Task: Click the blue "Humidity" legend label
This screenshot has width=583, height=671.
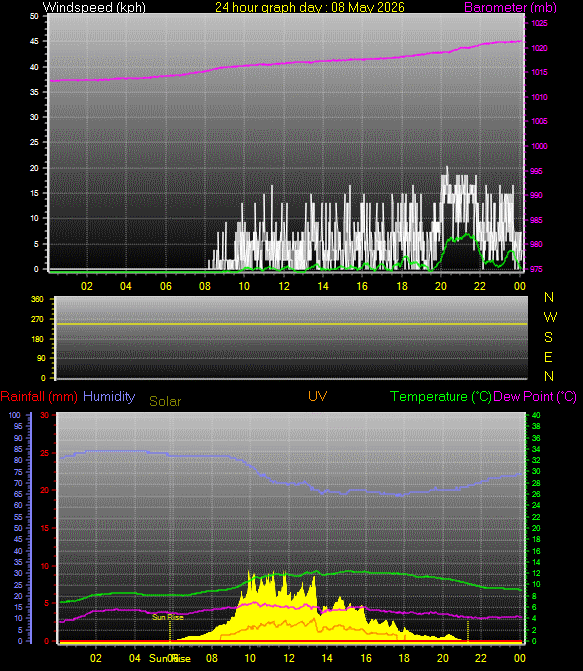Action: pos(109,397)
